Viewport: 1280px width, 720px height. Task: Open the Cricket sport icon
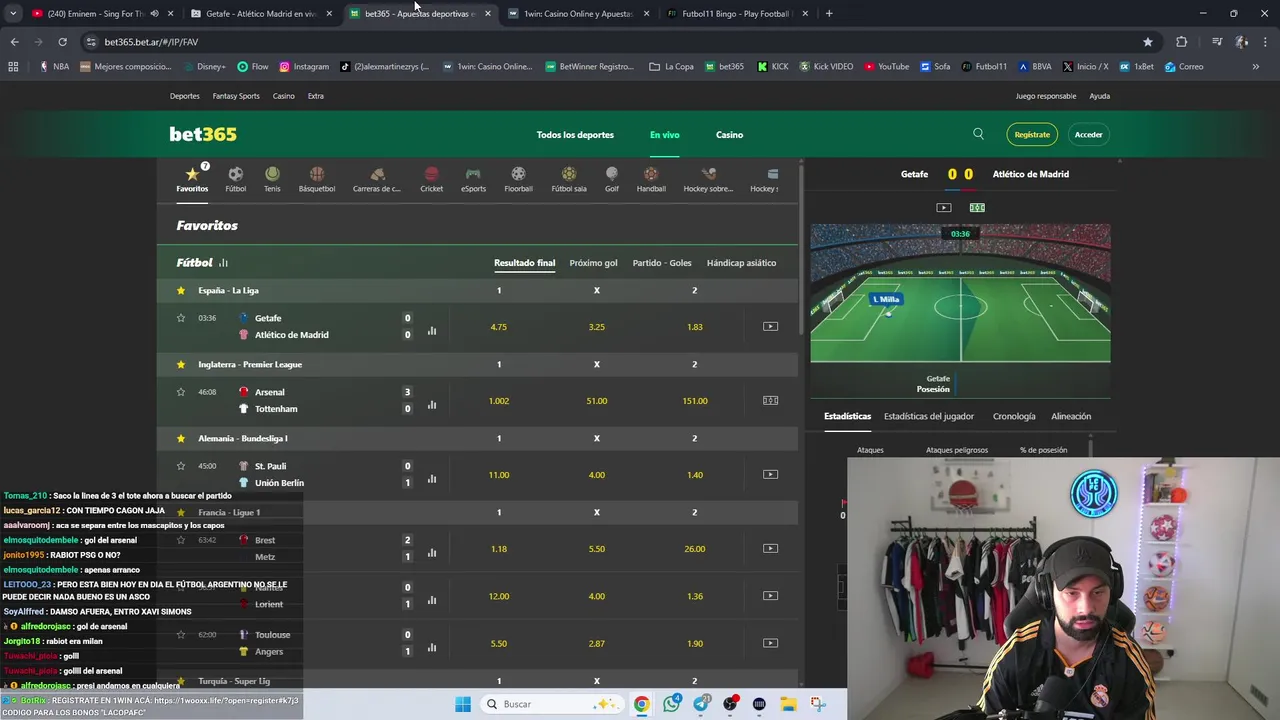tap(431, 179)
